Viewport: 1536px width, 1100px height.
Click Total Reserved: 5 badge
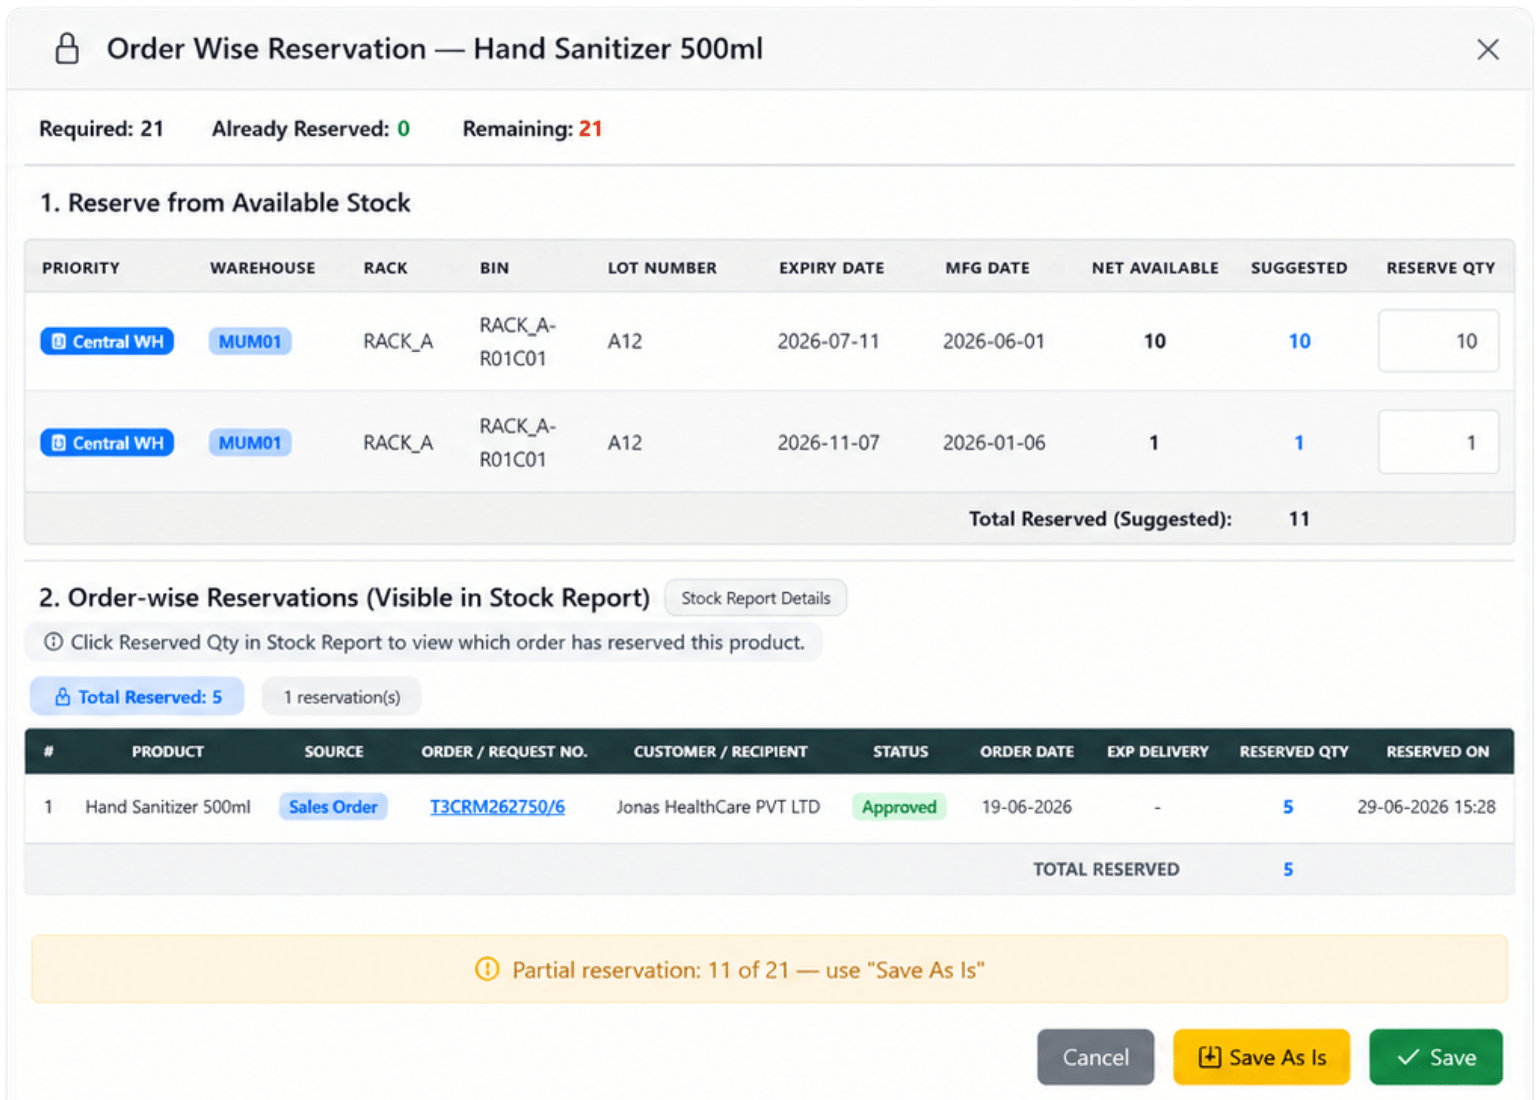pos(137,697)
